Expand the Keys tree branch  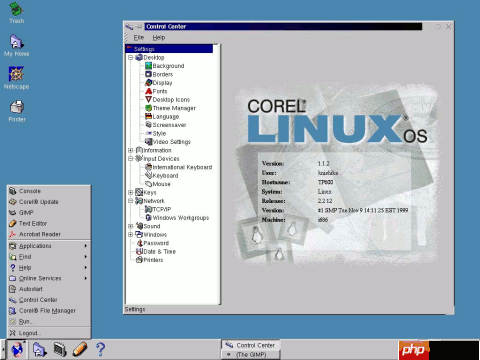pyautogui.click(x=131, y=192)
